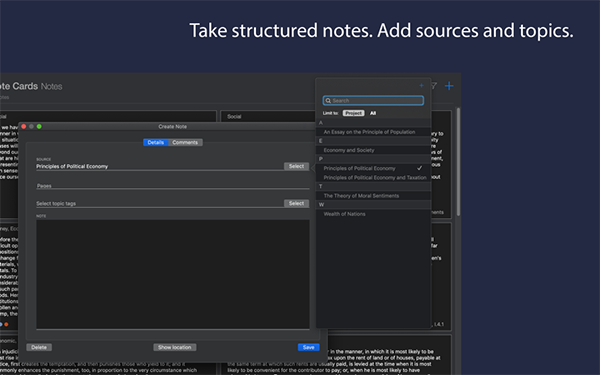Click the Pages input field
Image resolution: width=600 pixels, height=375 pixels.
pyautogui.click(x=173, y=186)
